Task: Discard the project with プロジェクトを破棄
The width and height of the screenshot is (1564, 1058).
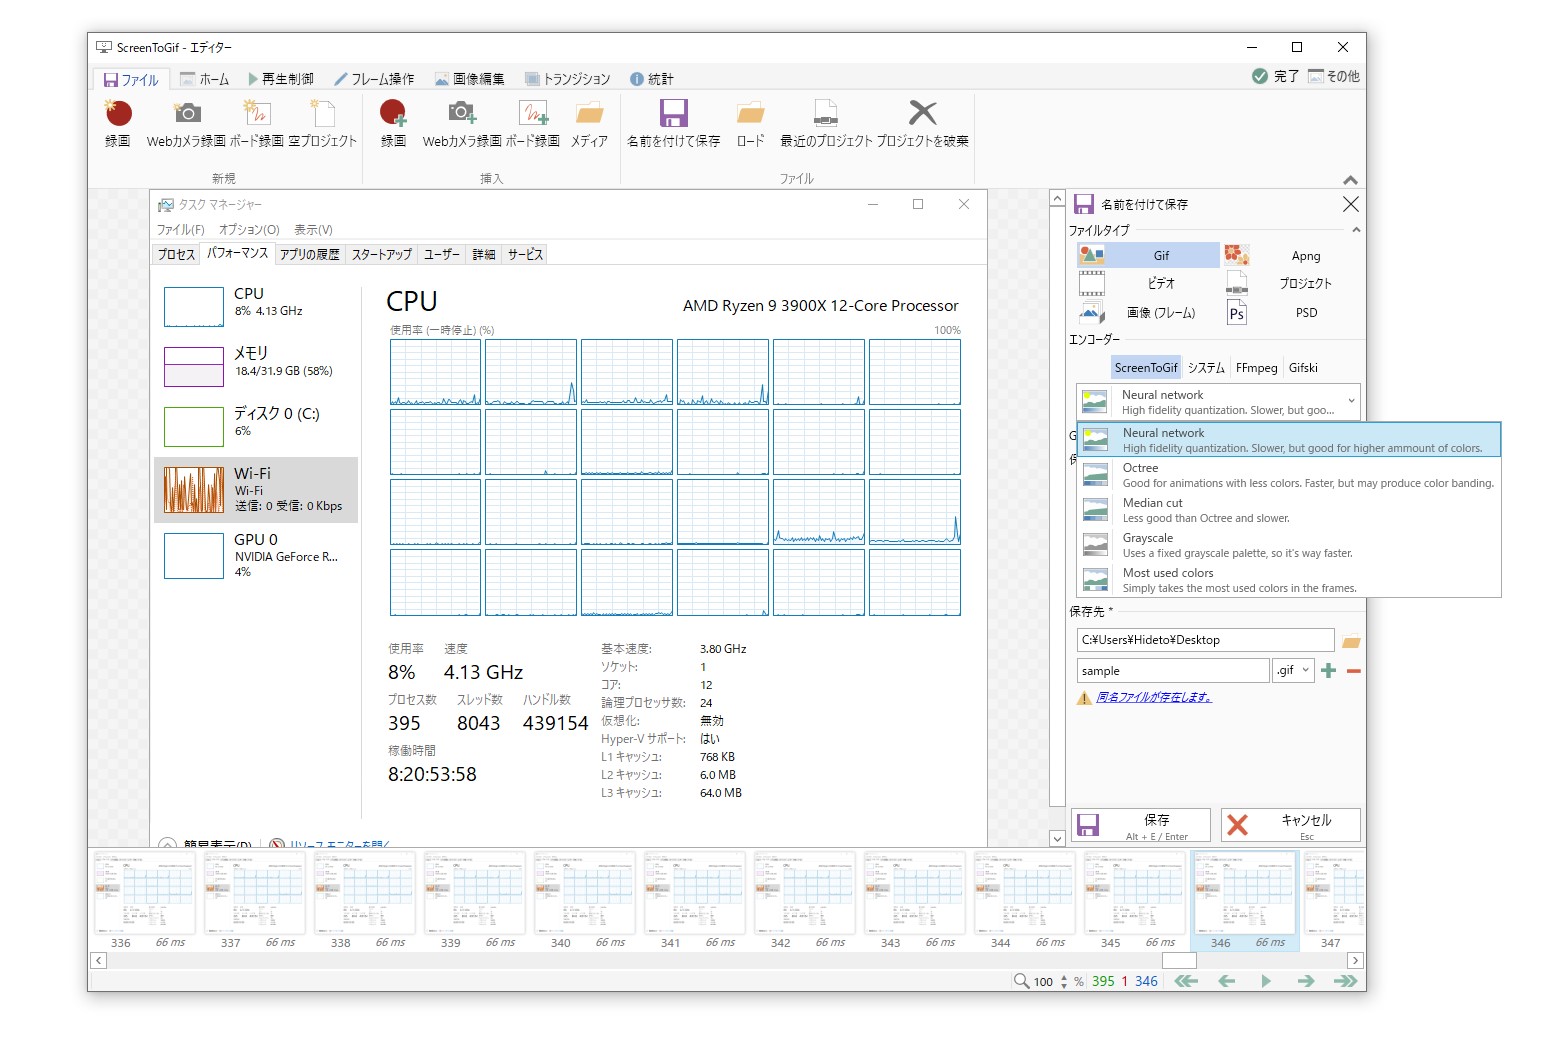Action: coord(923,123)
